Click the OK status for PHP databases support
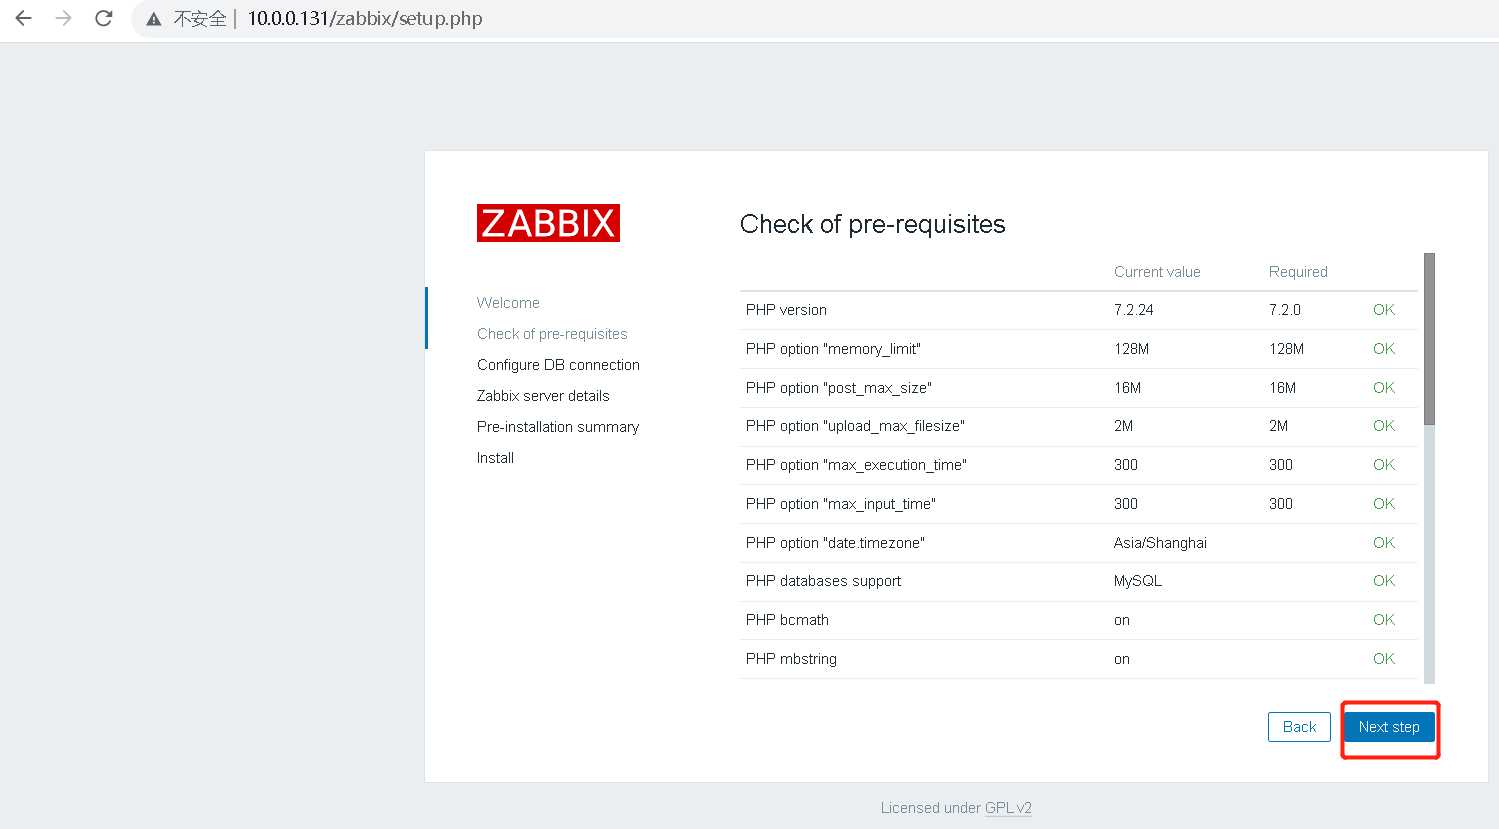The height and width of the screenshot is (829, 1499). (x=1384, y=581)
